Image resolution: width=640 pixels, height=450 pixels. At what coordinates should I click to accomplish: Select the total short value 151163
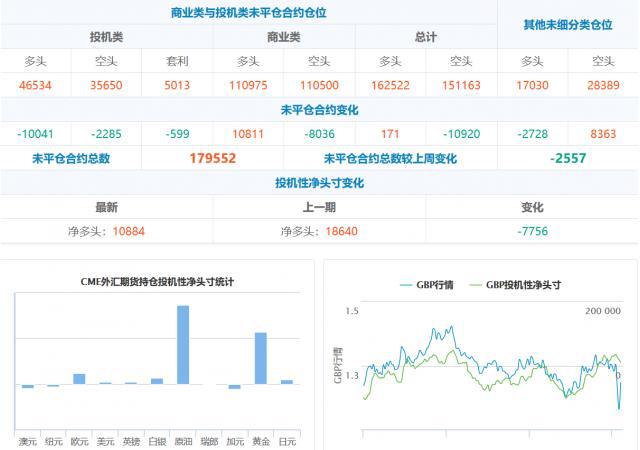click(x=461, y=85)
